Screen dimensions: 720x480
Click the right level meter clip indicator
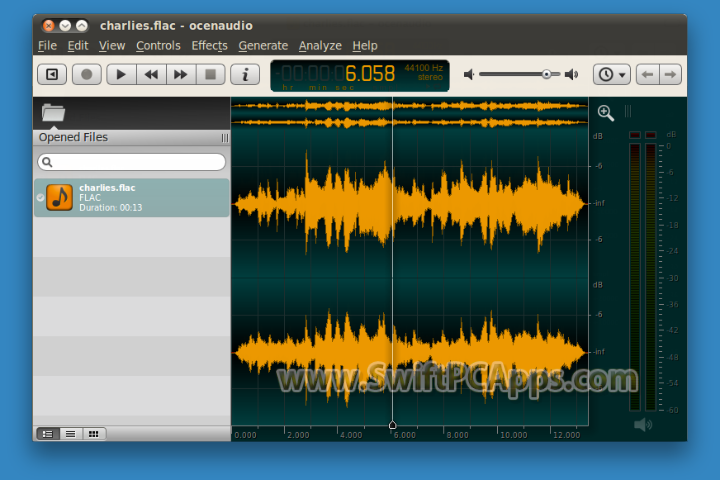[651, 135]
